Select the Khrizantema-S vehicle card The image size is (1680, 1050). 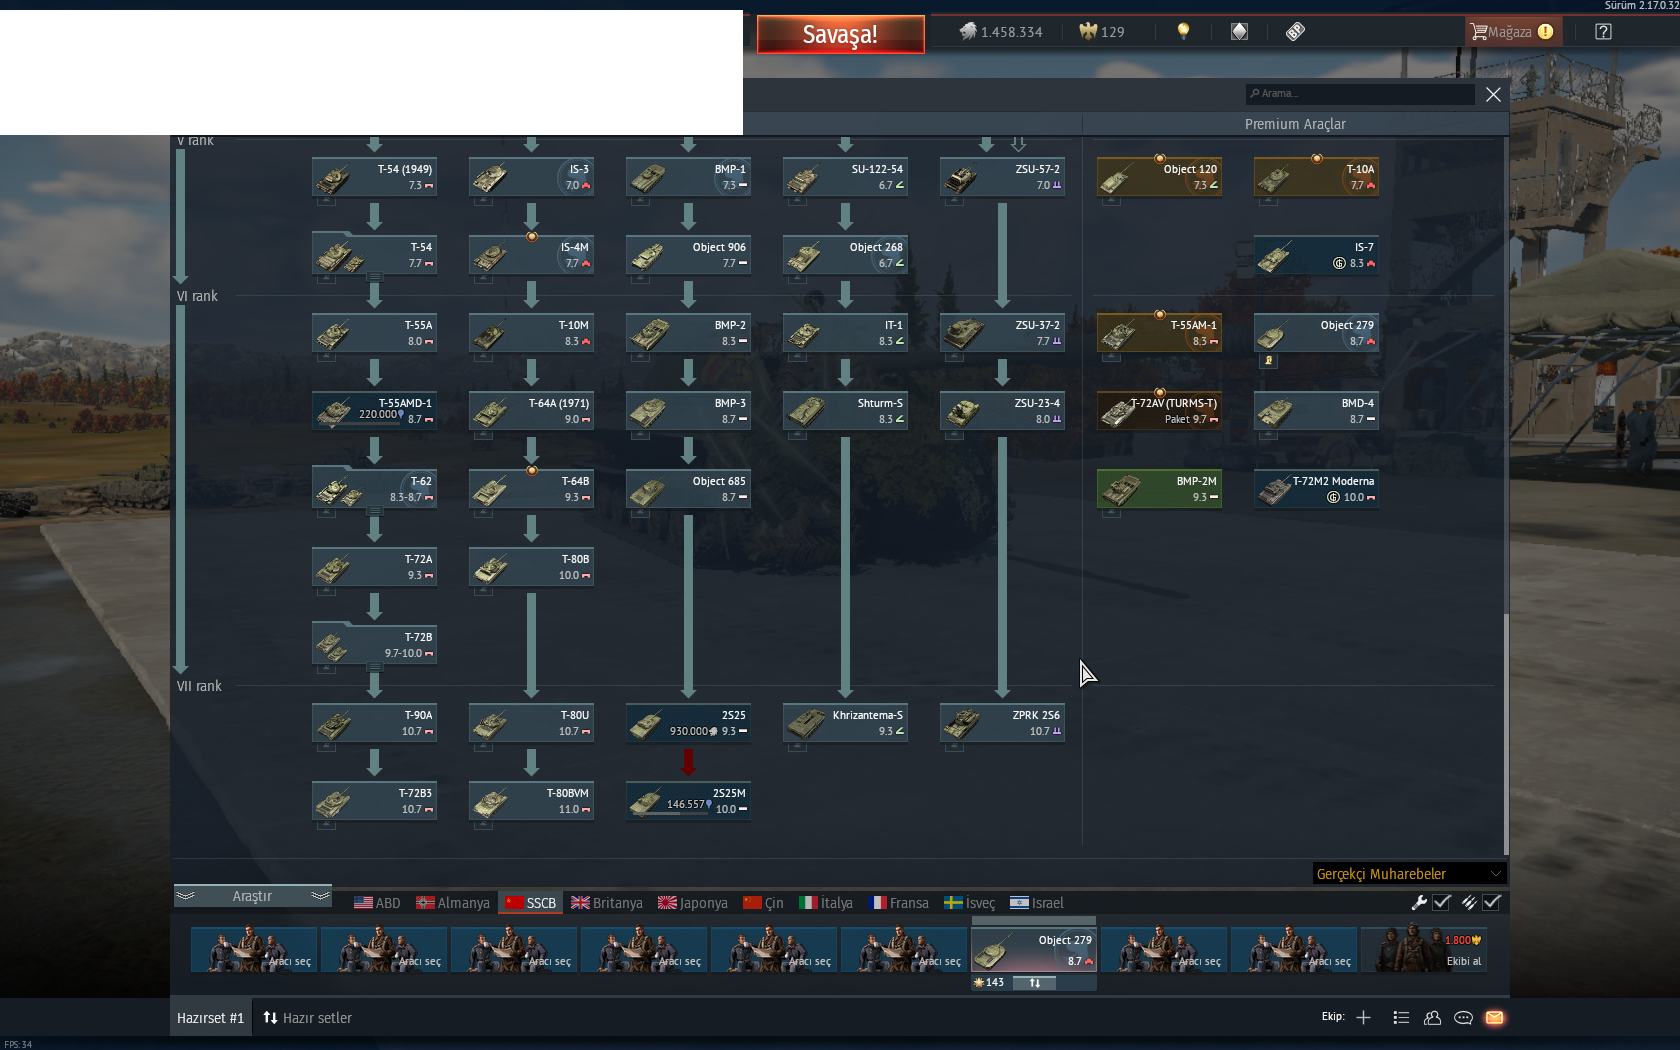click(x=845, y=723)
